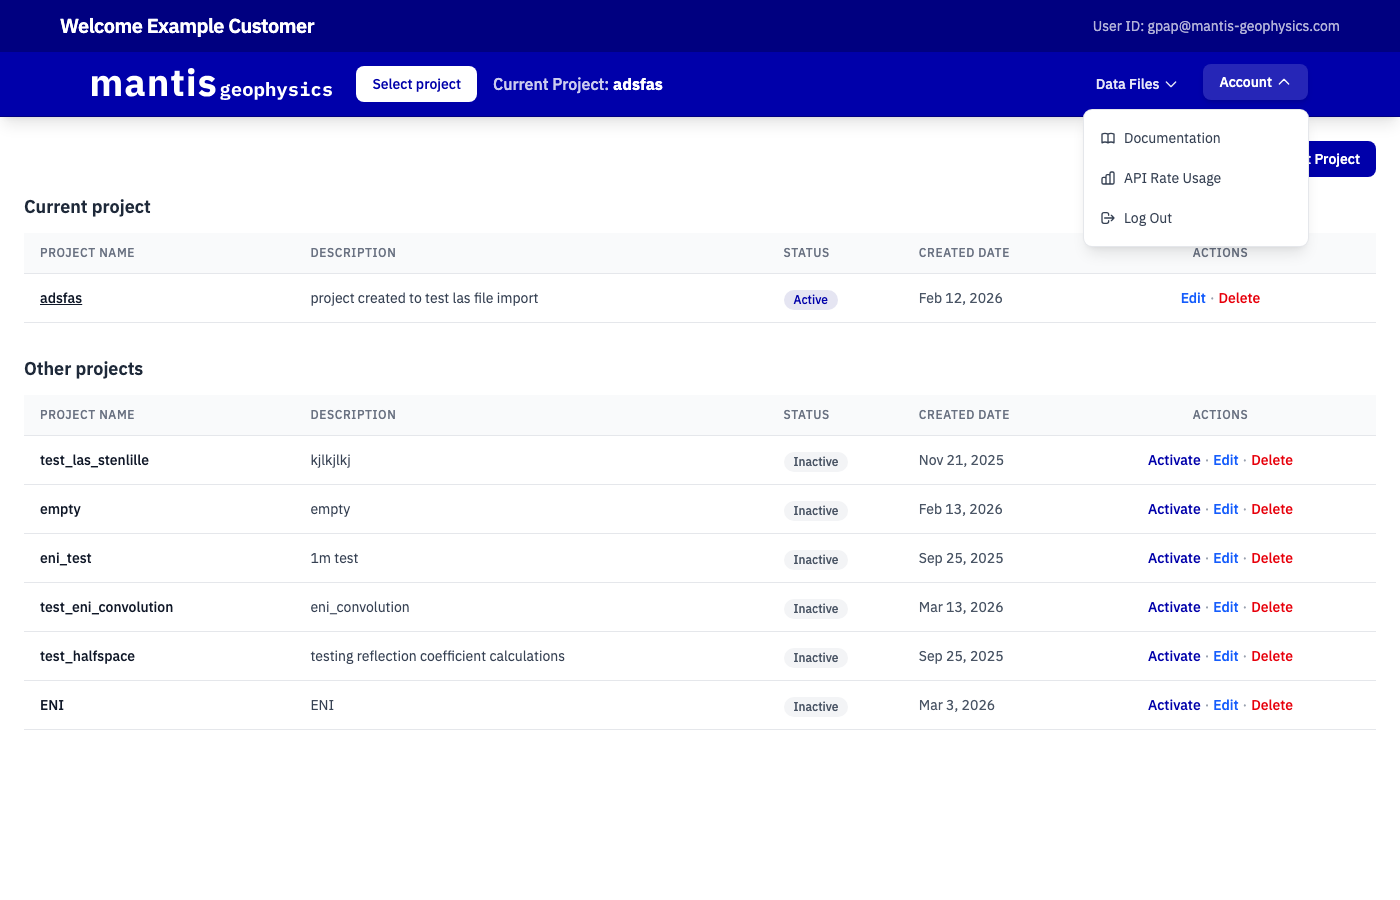Screen dimensions: 1400x900
Task: Click the '1m test' description cell
Action: pyautogui.click(x=334, y=558)
